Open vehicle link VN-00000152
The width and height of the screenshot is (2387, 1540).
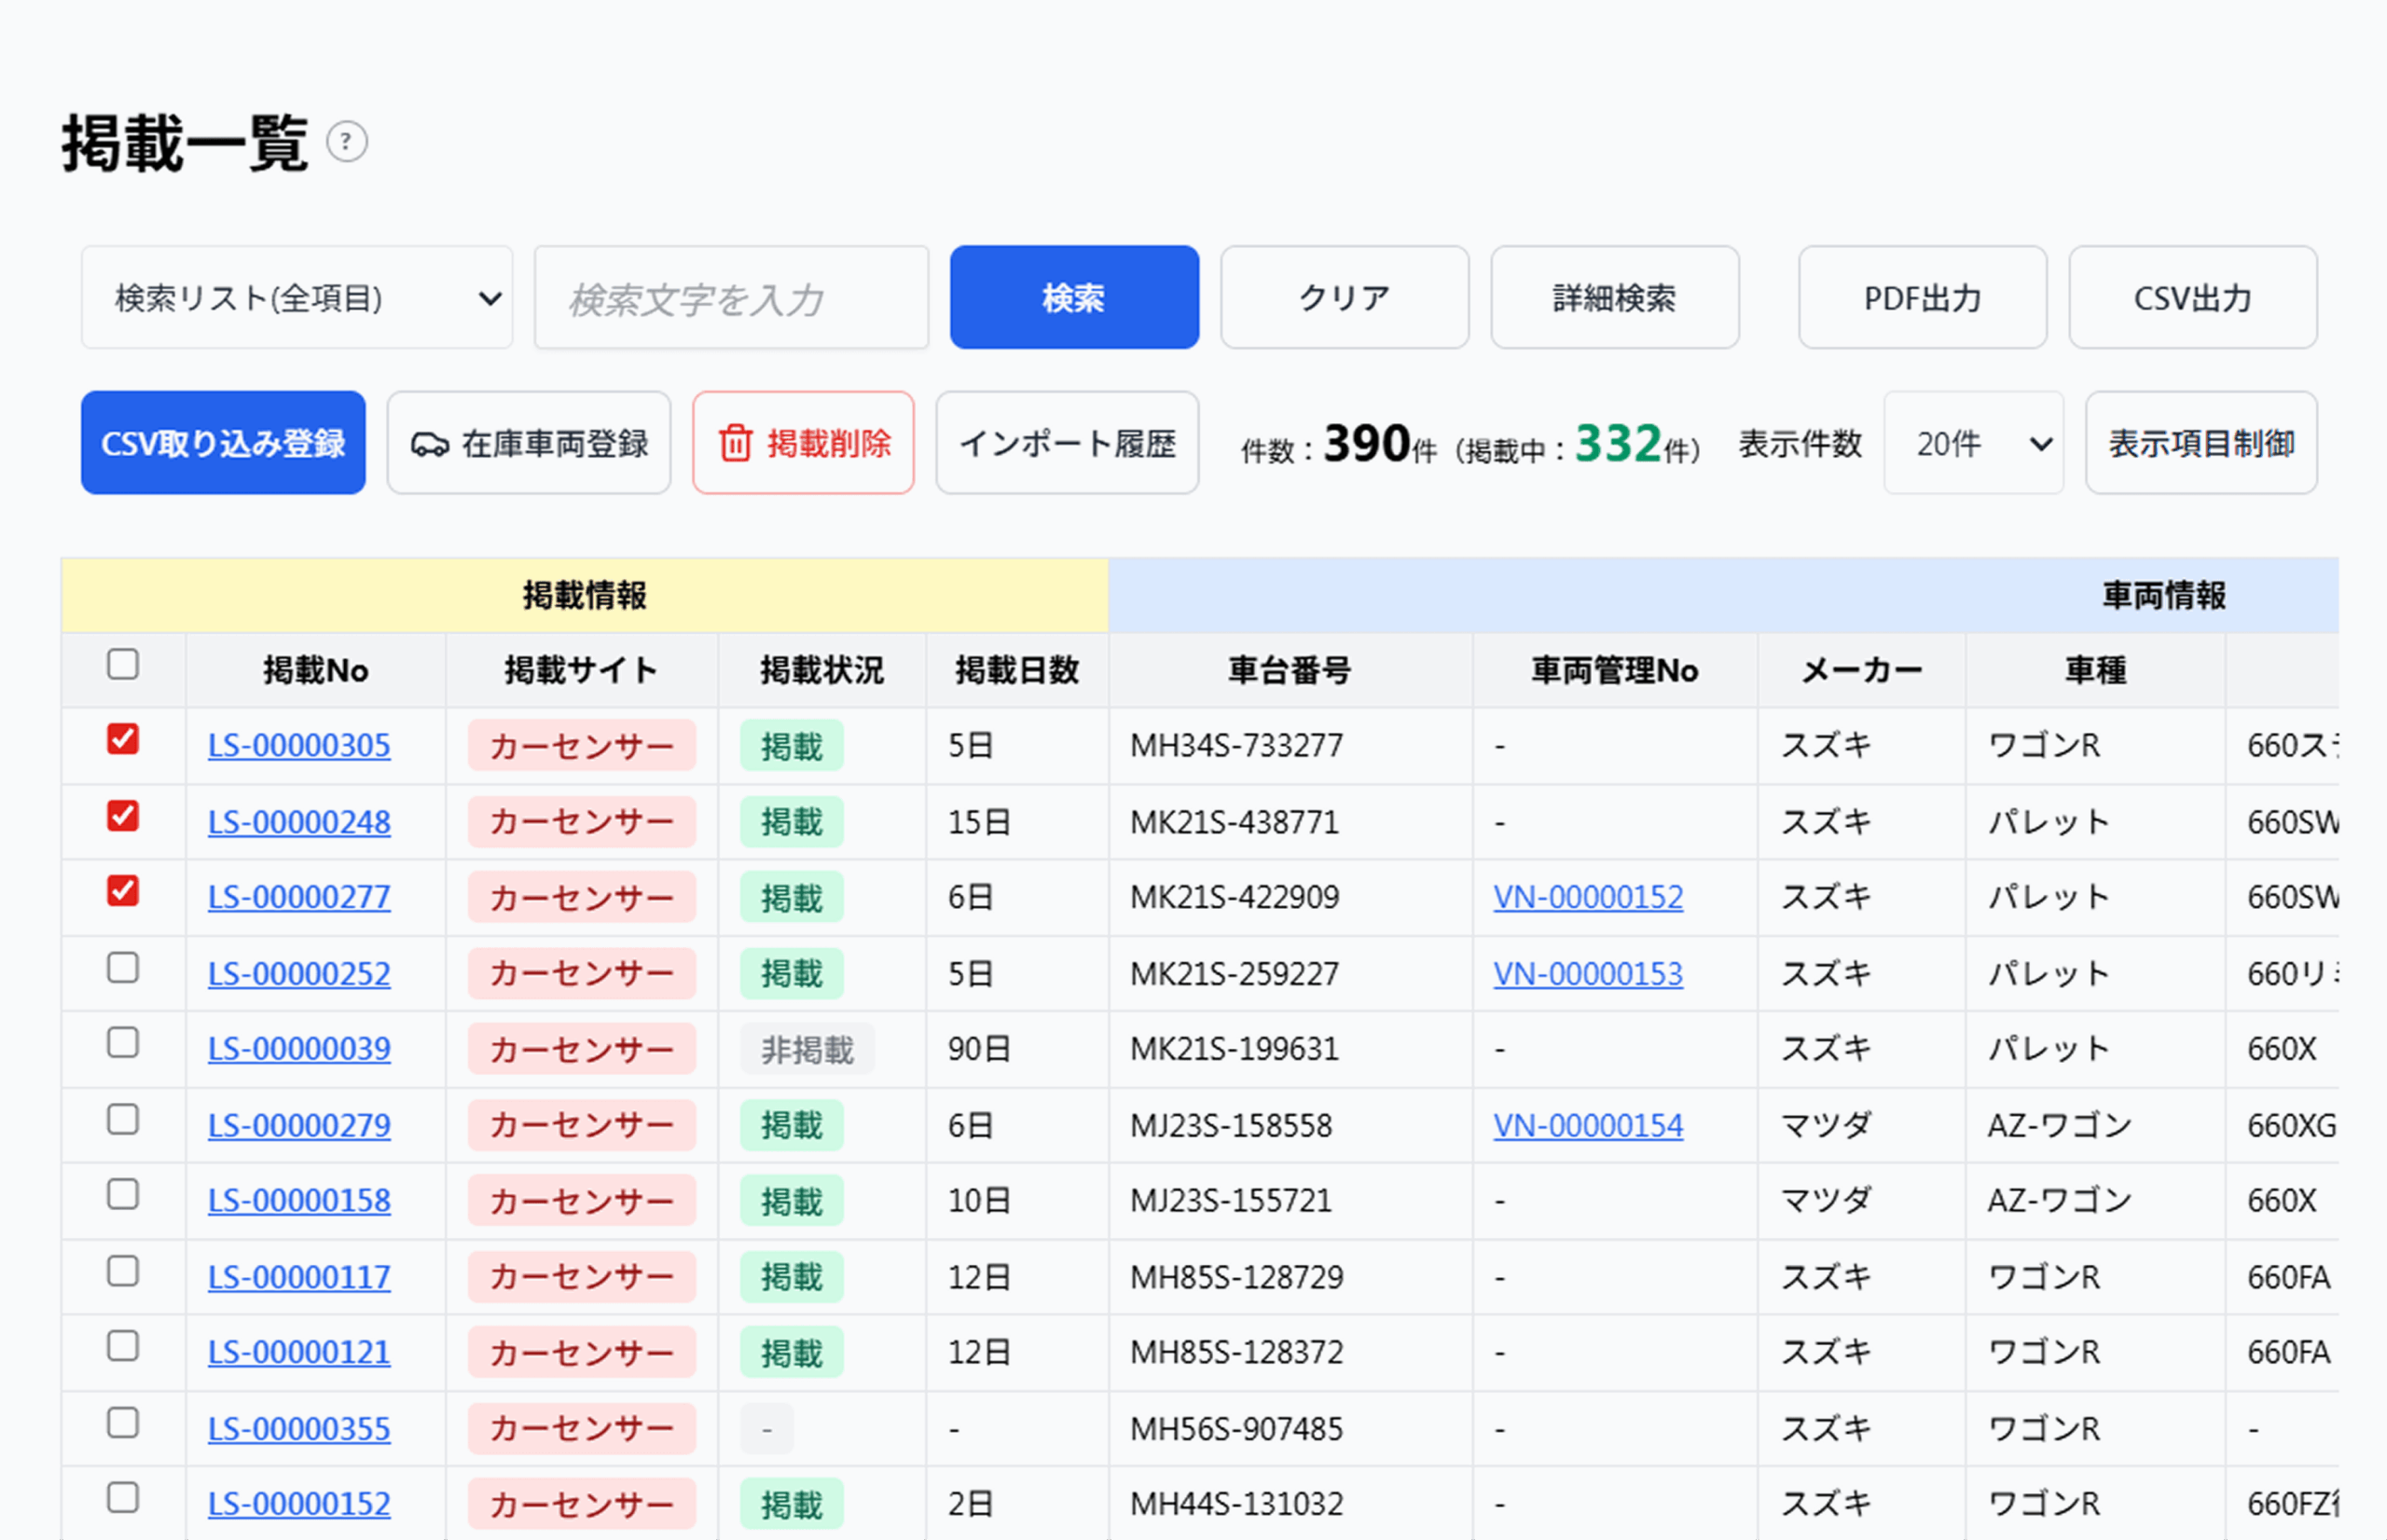[x=1588, y=898]
